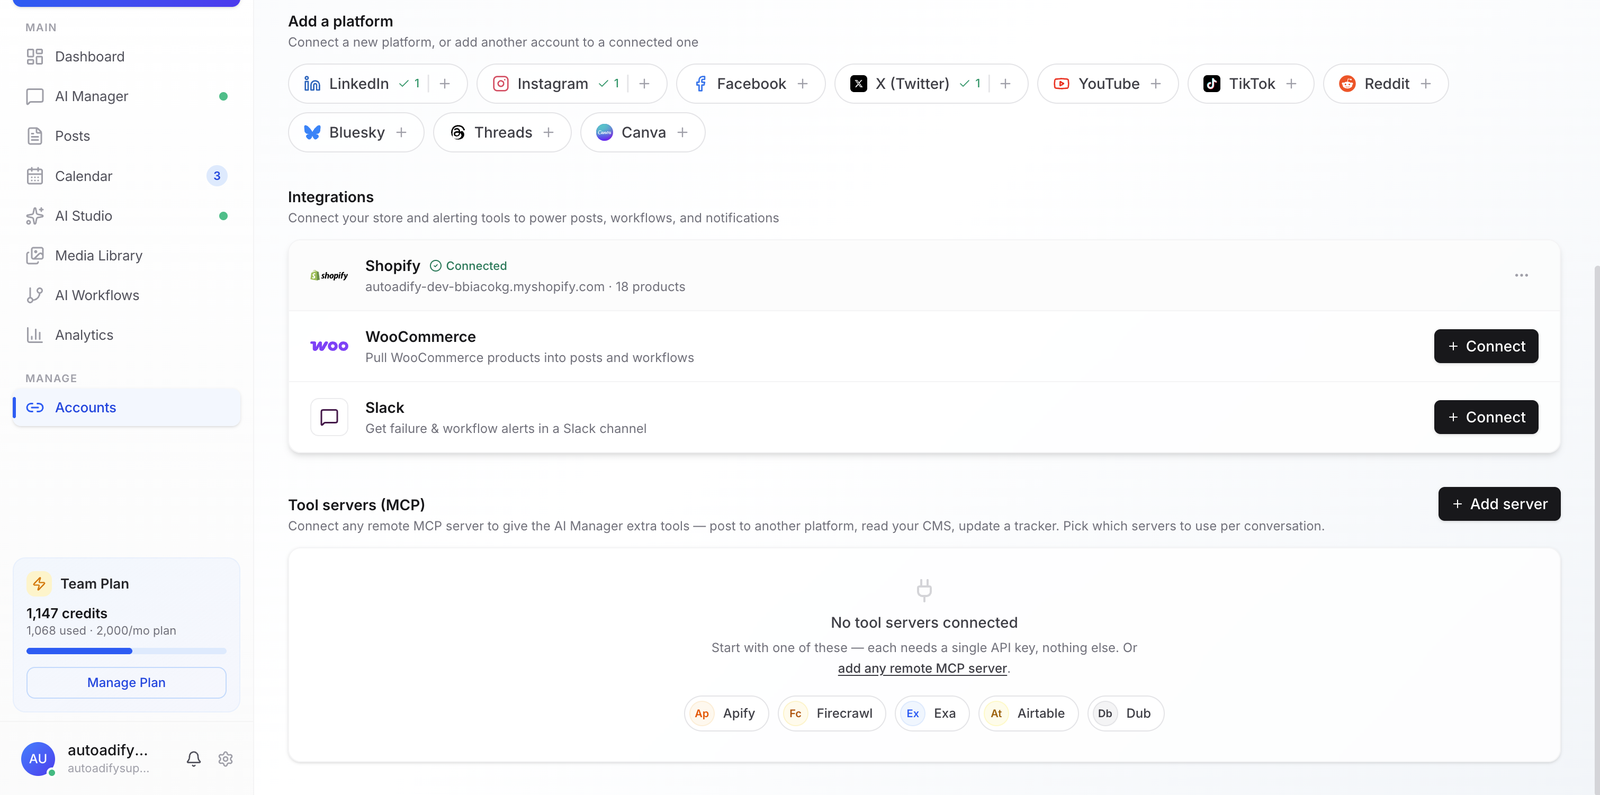
Task: Click Add server button
Action: tap(1499, 504)
